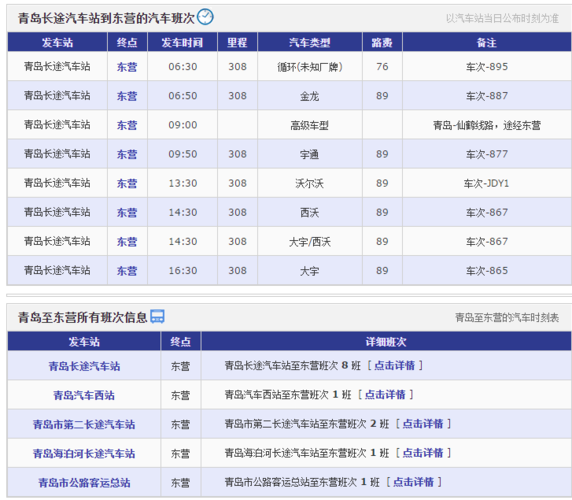Select the 16:30 departure time cell
The image size is (572, 500).
coord(182,271)
